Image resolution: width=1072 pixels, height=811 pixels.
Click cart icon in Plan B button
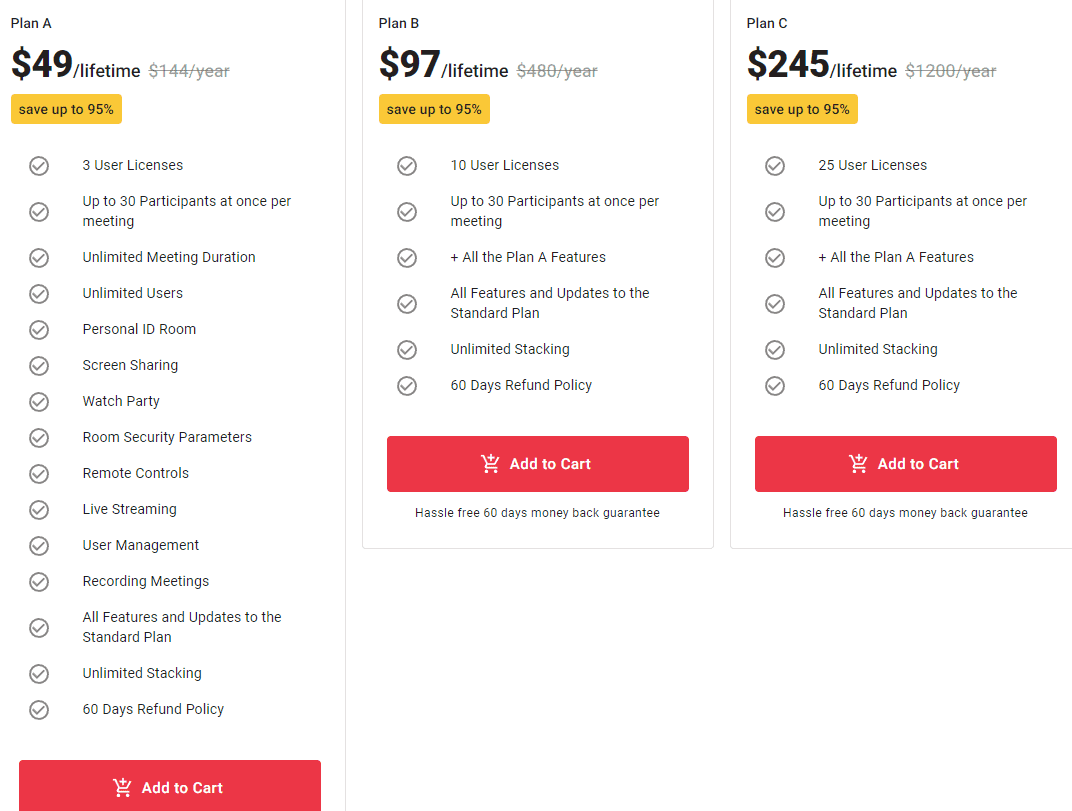point(490,464)
